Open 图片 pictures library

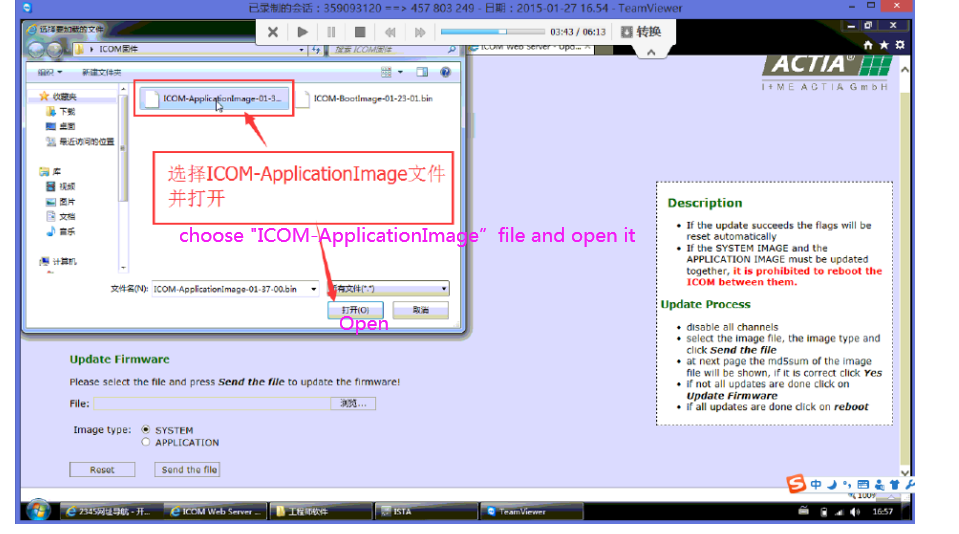61,201
